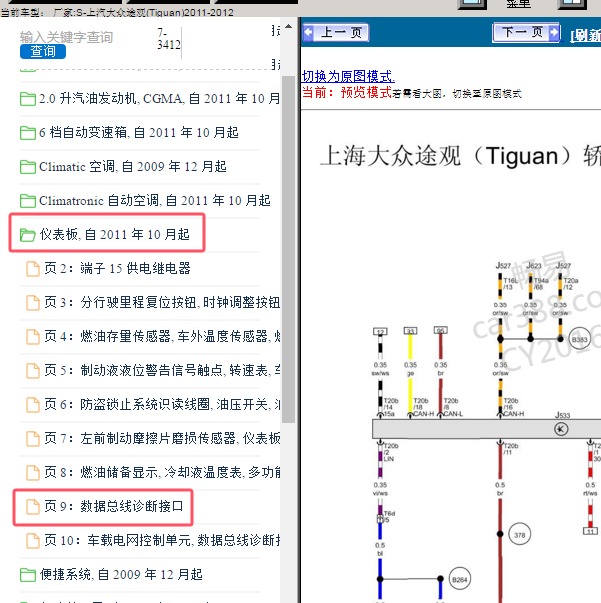This screenshot has width=601, height=603.
Task: Open 页 5:制动液液位警告信号触点 page
Action: (162, 370)
